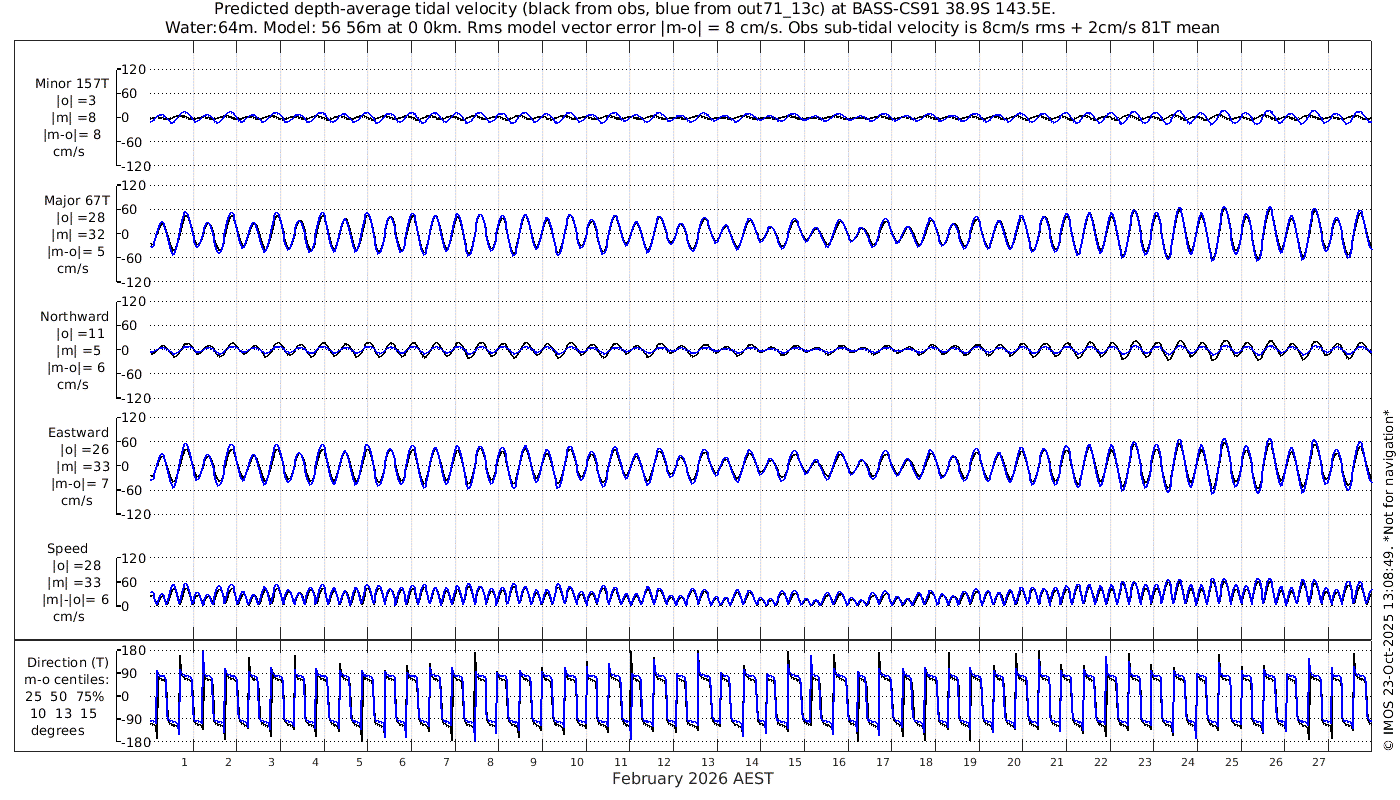Image resolution: width=1400 pixels, height=800 pixels.
Task: Click the 'Eastward' panel label
Action: pyautogui.click(x=78, y=433)
